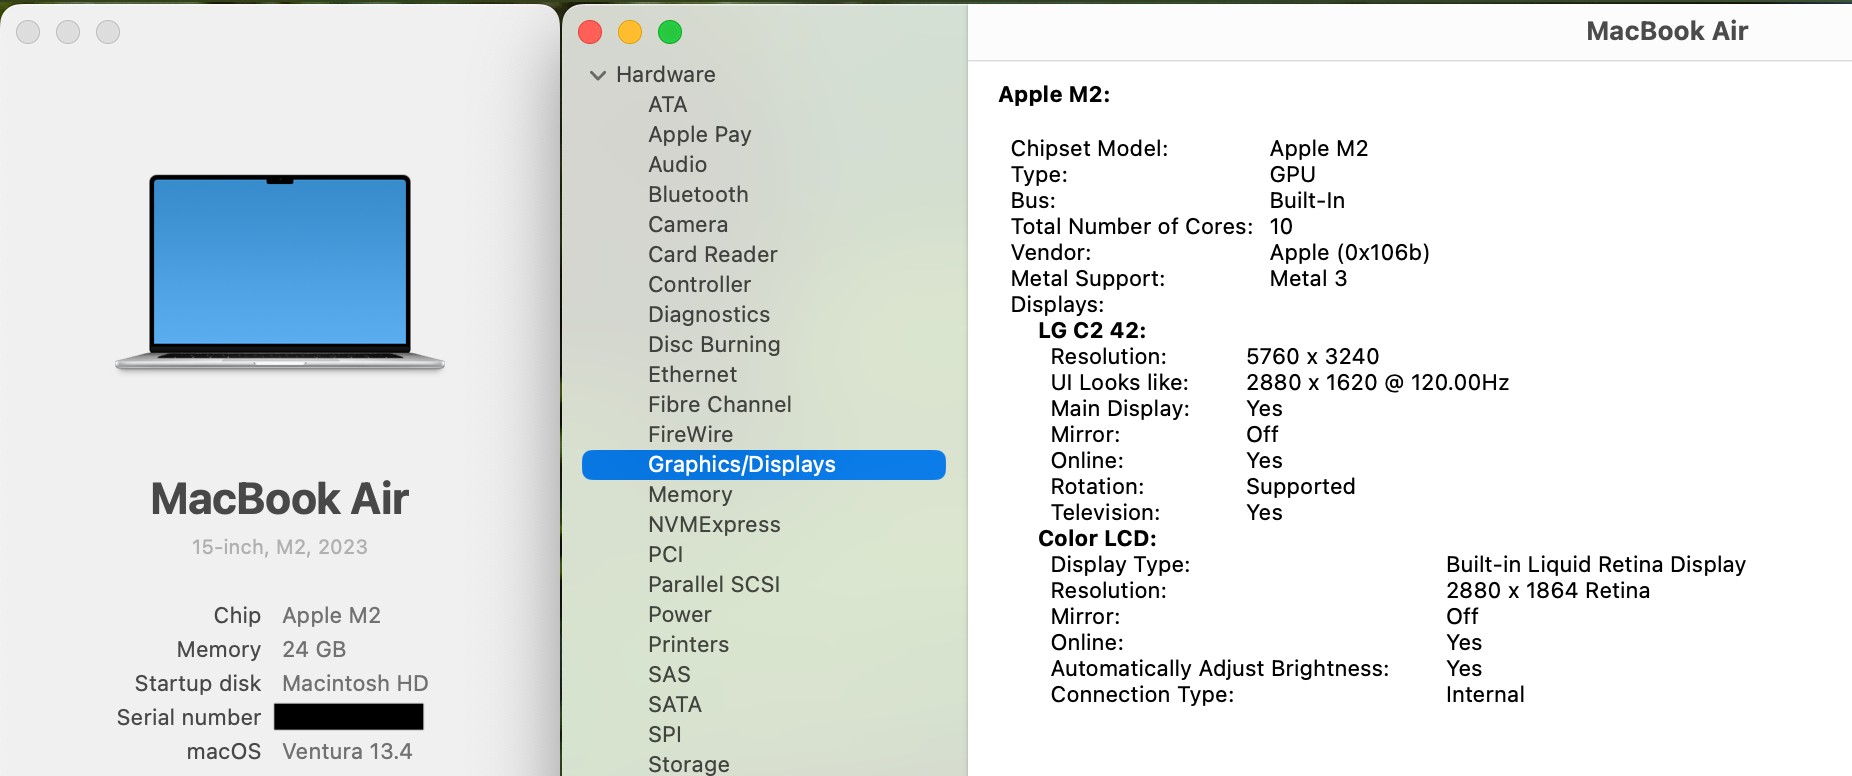Open the Ethernet hardware entry

tap(692, 375)
